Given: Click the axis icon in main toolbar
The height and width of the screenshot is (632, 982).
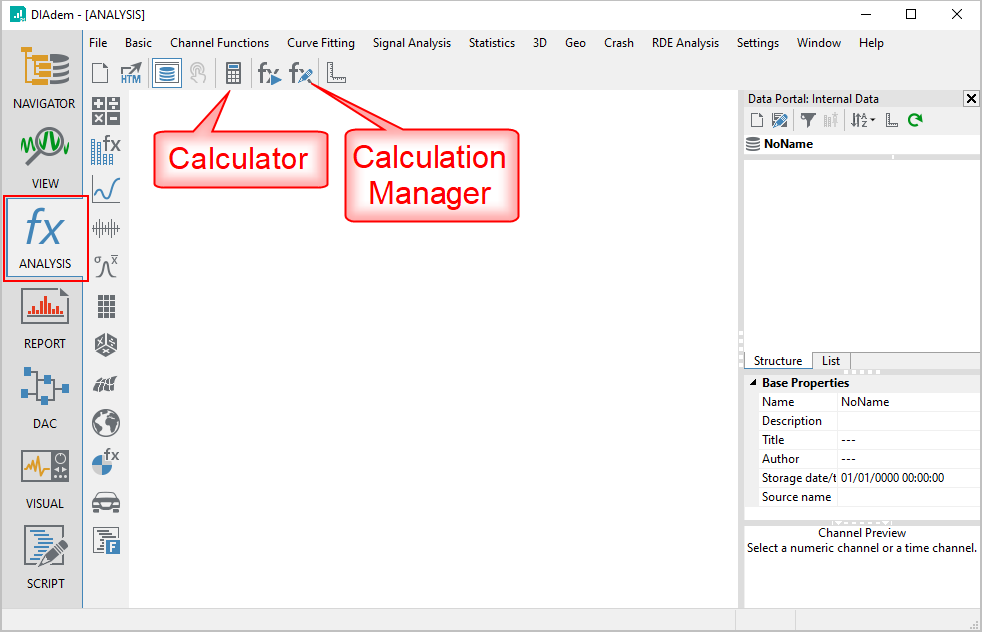Looking at the screenshot, I should pyautogui.click(x=336, y=73).
